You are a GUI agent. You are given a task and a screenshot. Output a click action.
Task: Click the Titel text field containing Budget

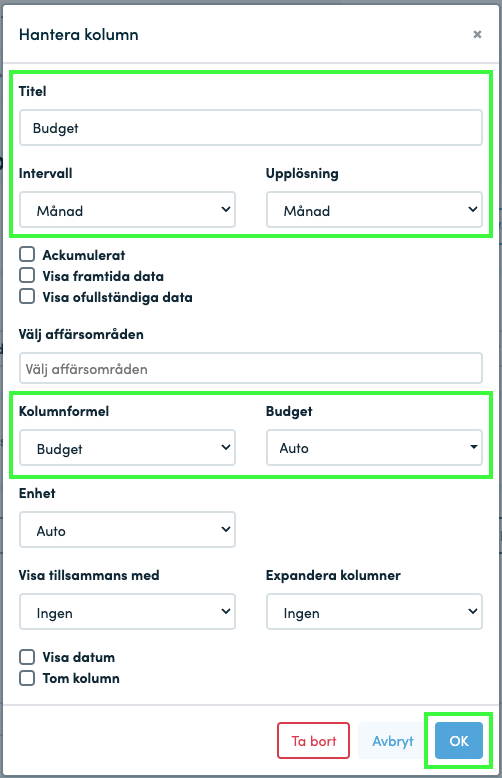coord(251,128)
